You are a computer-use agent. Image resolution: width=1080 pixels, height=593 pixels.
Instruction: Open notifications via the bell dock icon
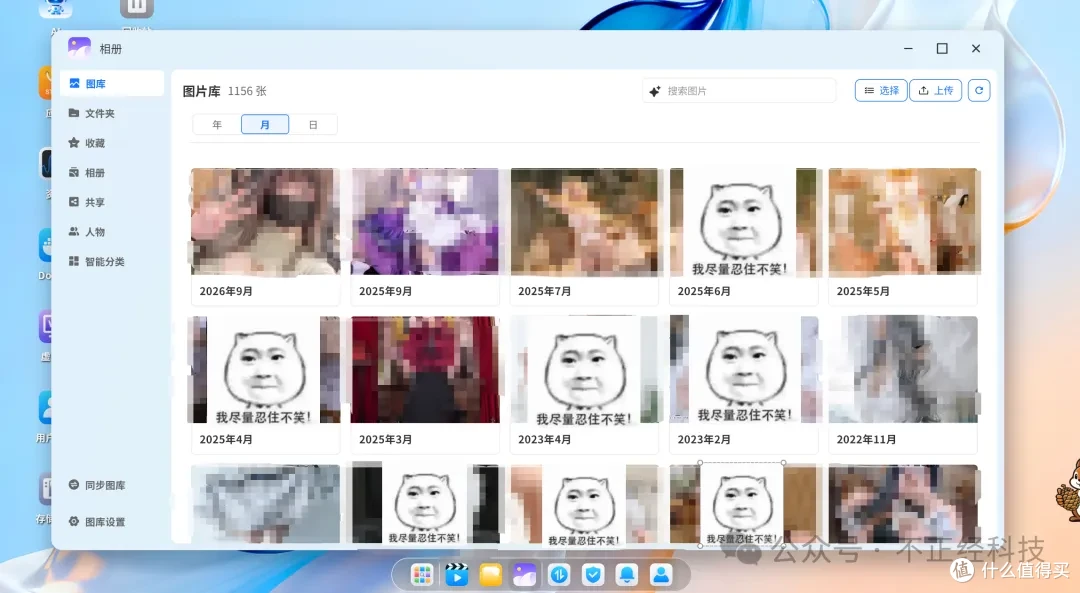(x=627, y=574)
